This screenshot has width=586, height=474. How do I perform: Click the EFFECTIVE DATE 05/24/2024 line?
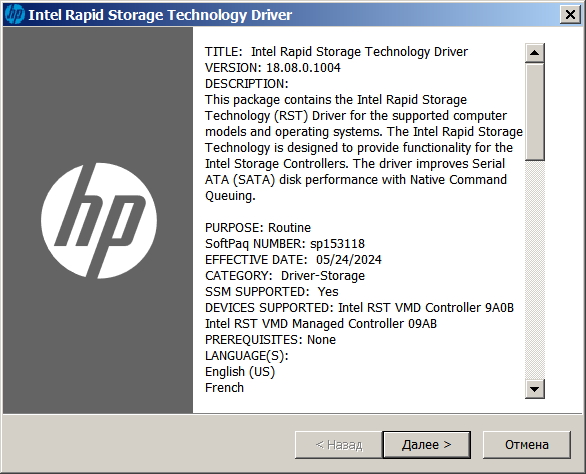click(x=293, y=260)
